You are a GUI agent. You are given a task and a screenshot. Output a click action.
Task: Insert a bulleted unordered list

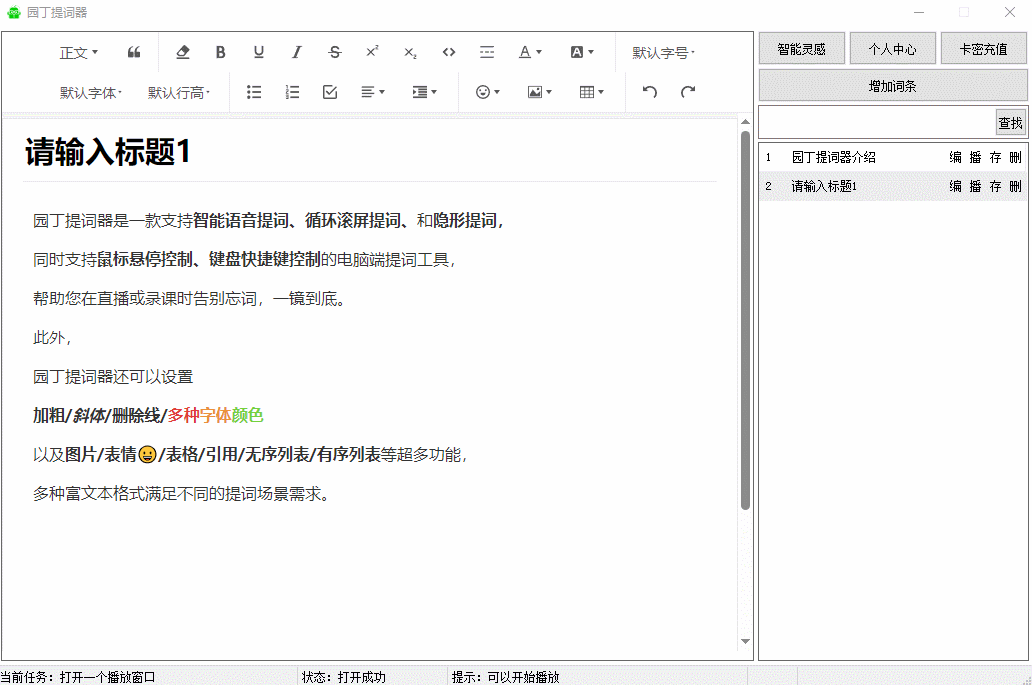254,92
